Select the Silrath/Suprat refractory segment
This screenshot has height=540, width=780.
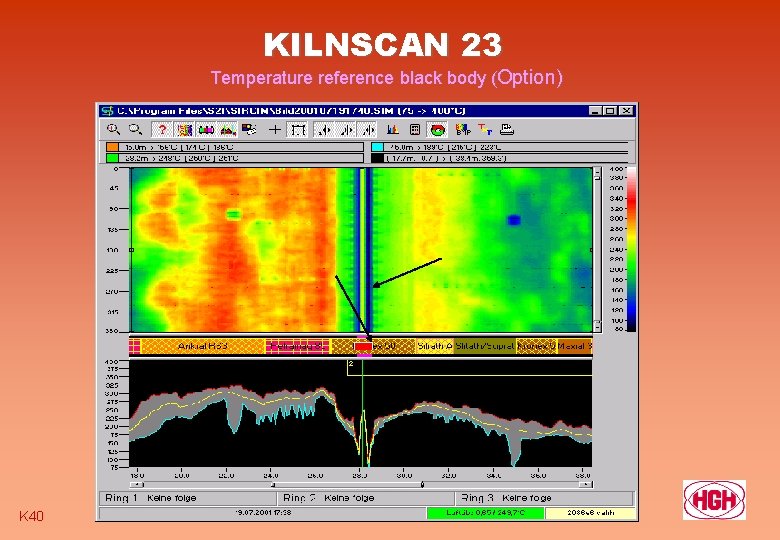point(485,346)
